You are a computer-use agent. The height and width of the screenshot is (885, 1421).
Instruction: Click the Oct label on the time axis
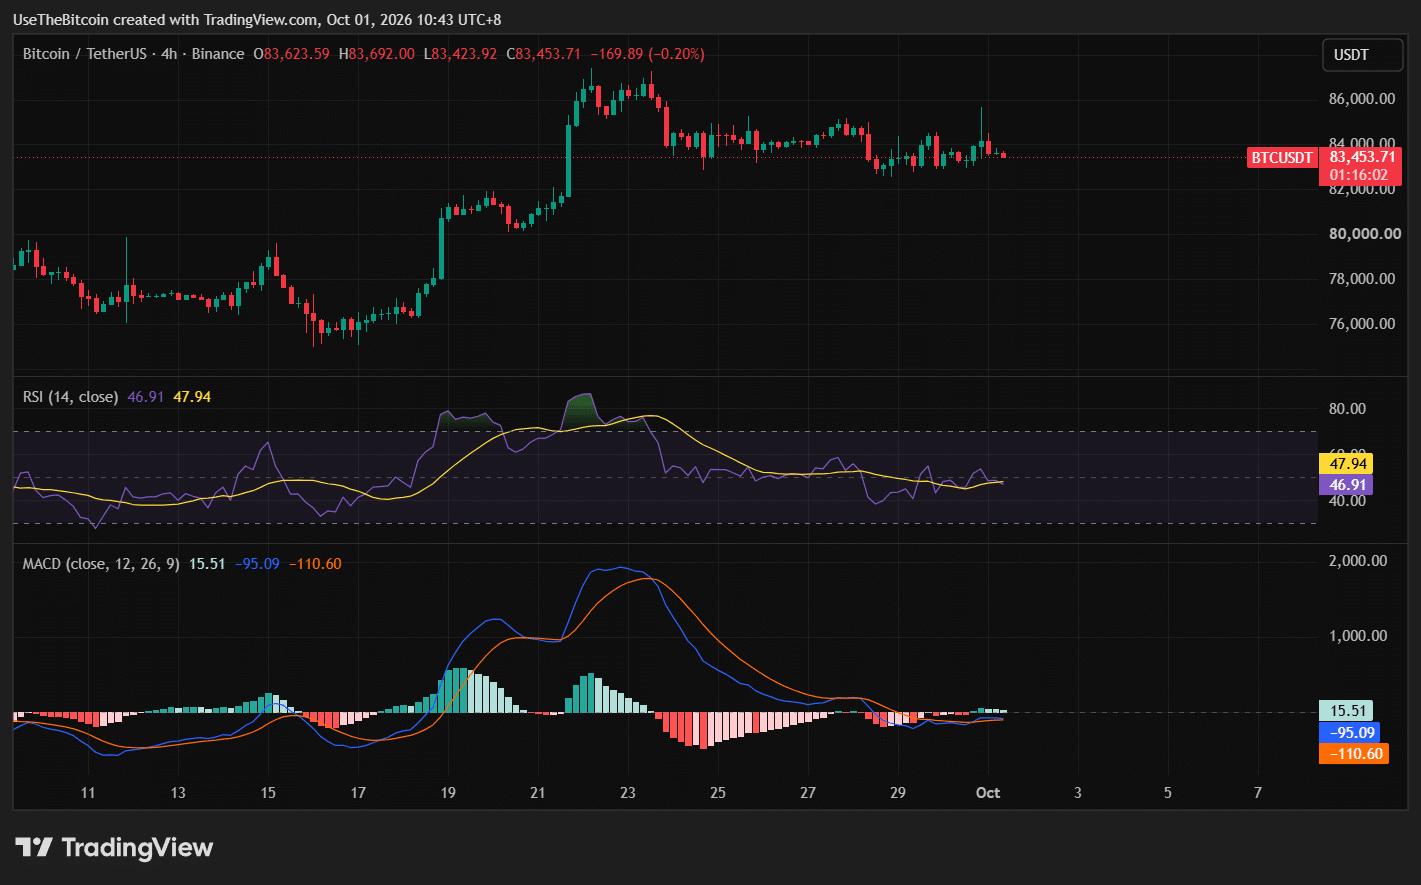[988, 793]
